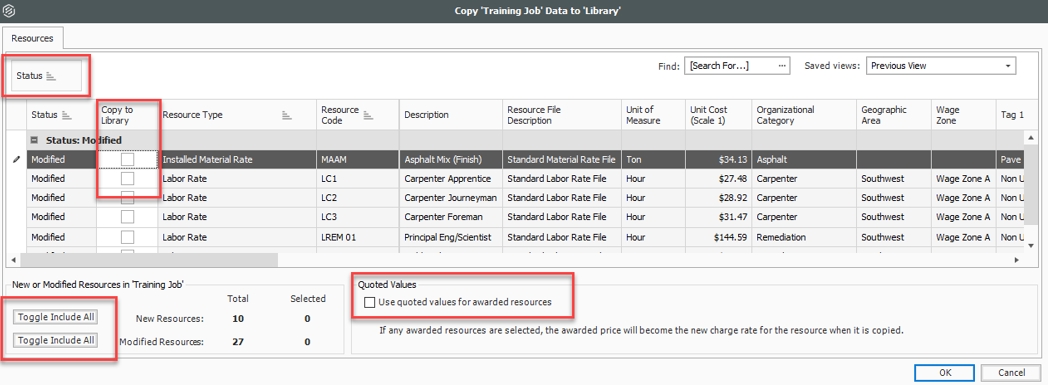The height and width of the screenshot is (385, 1048).
Task: Click Toggle Include All beside Modified Resources
Action: (56, 340)
